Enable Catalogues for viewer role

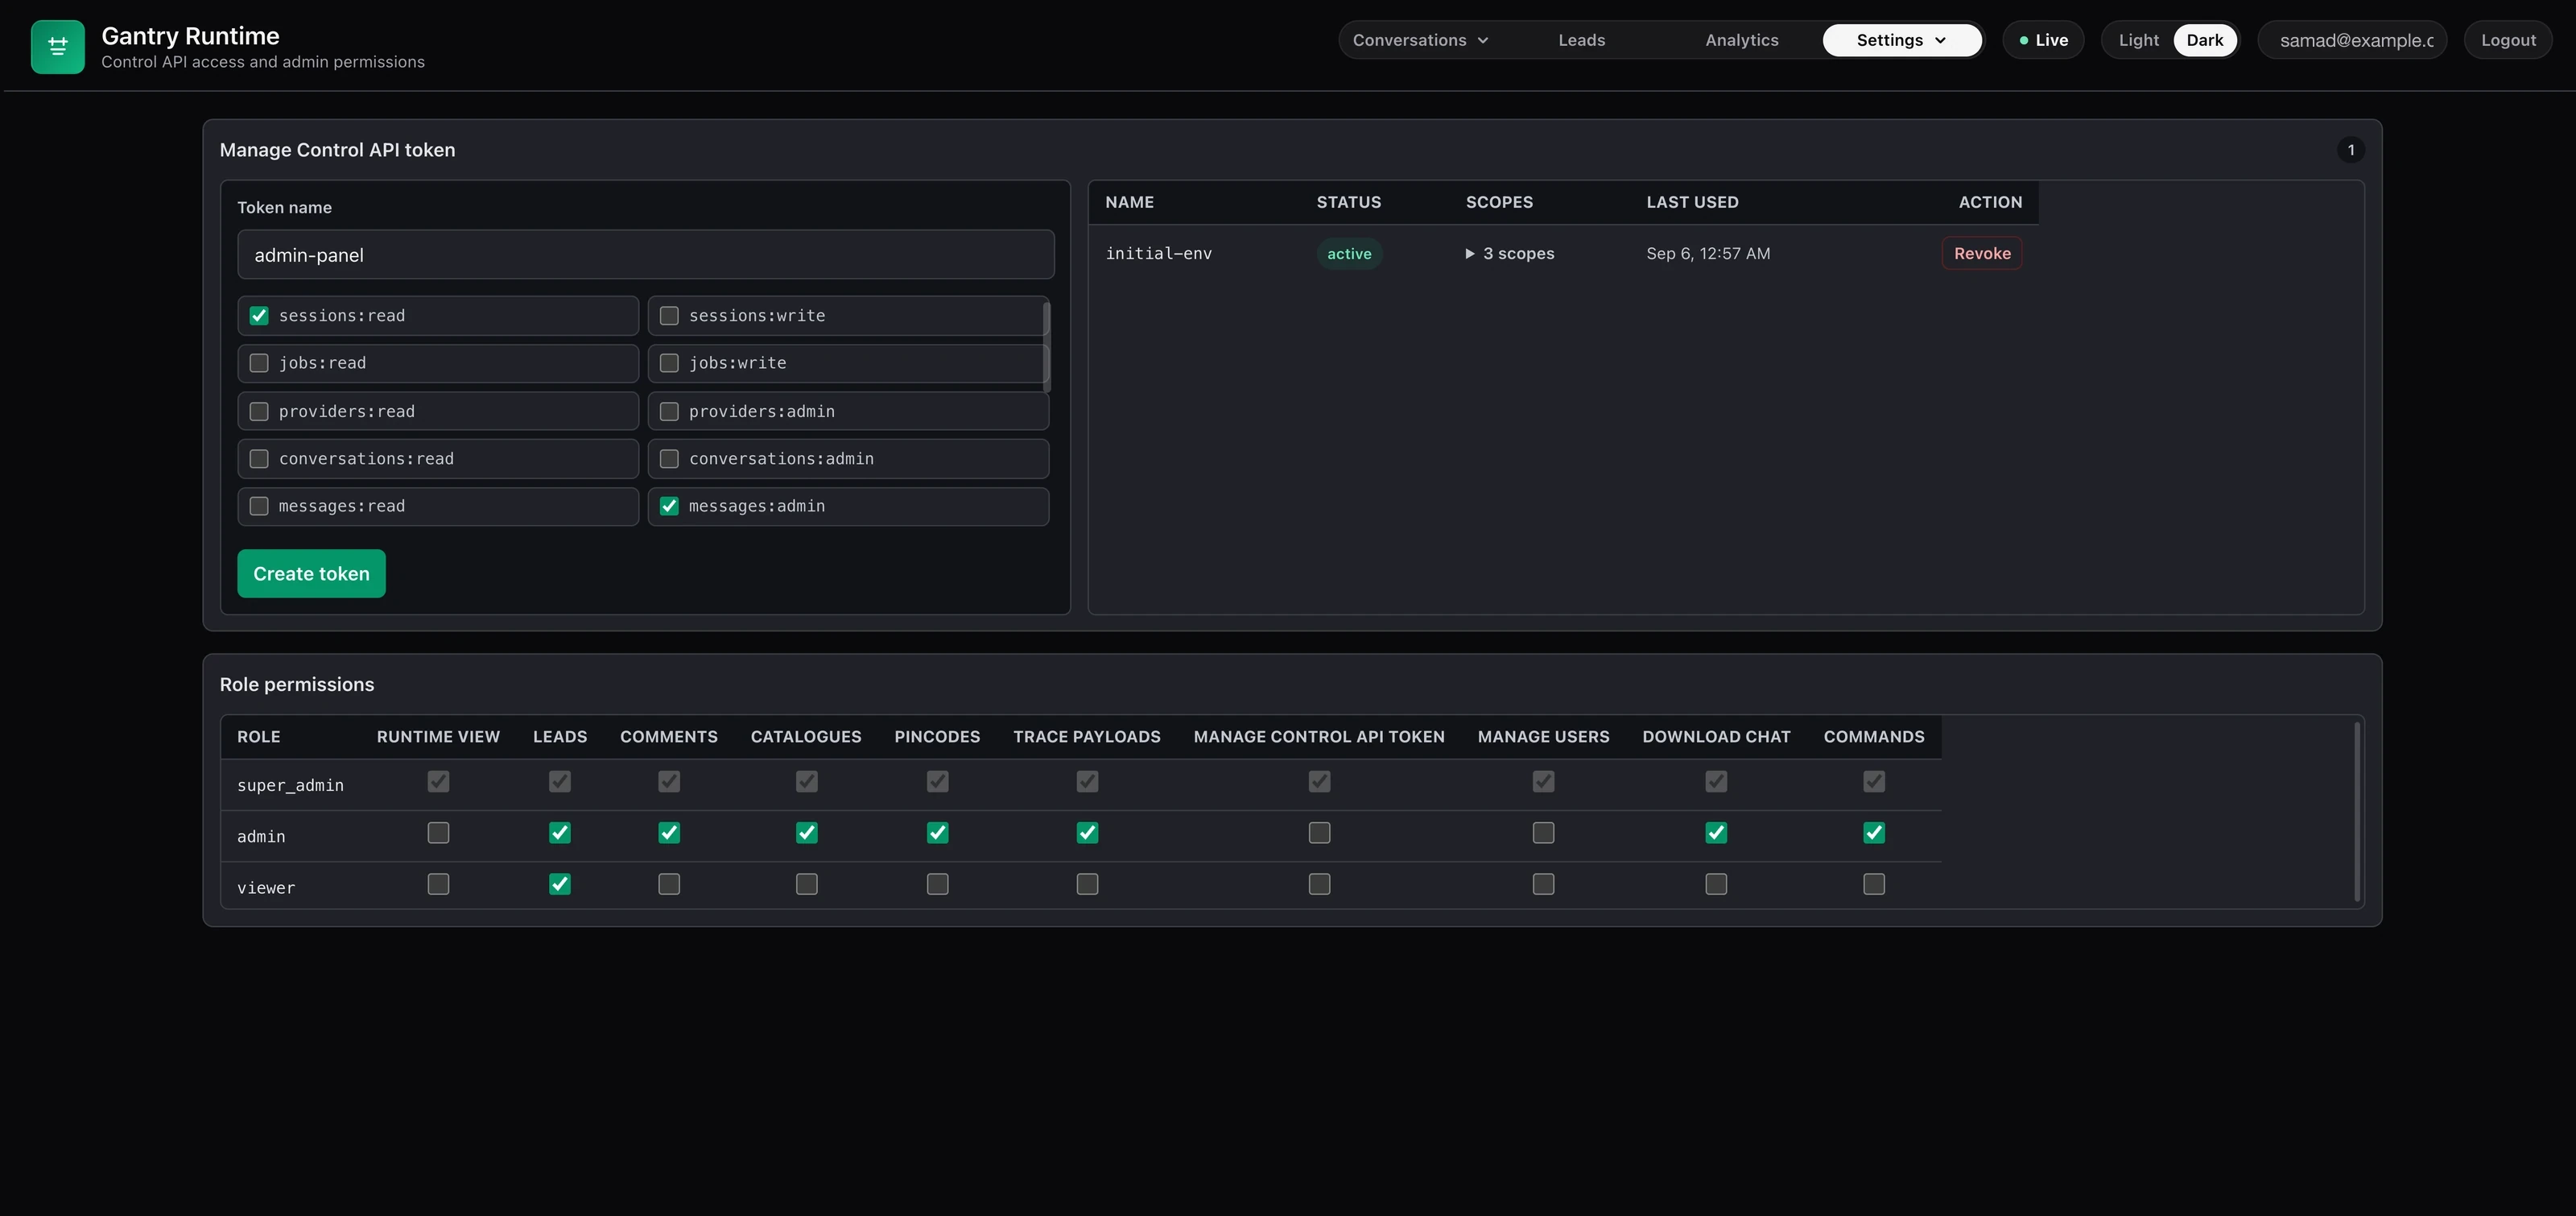click(x=806, y=884)
